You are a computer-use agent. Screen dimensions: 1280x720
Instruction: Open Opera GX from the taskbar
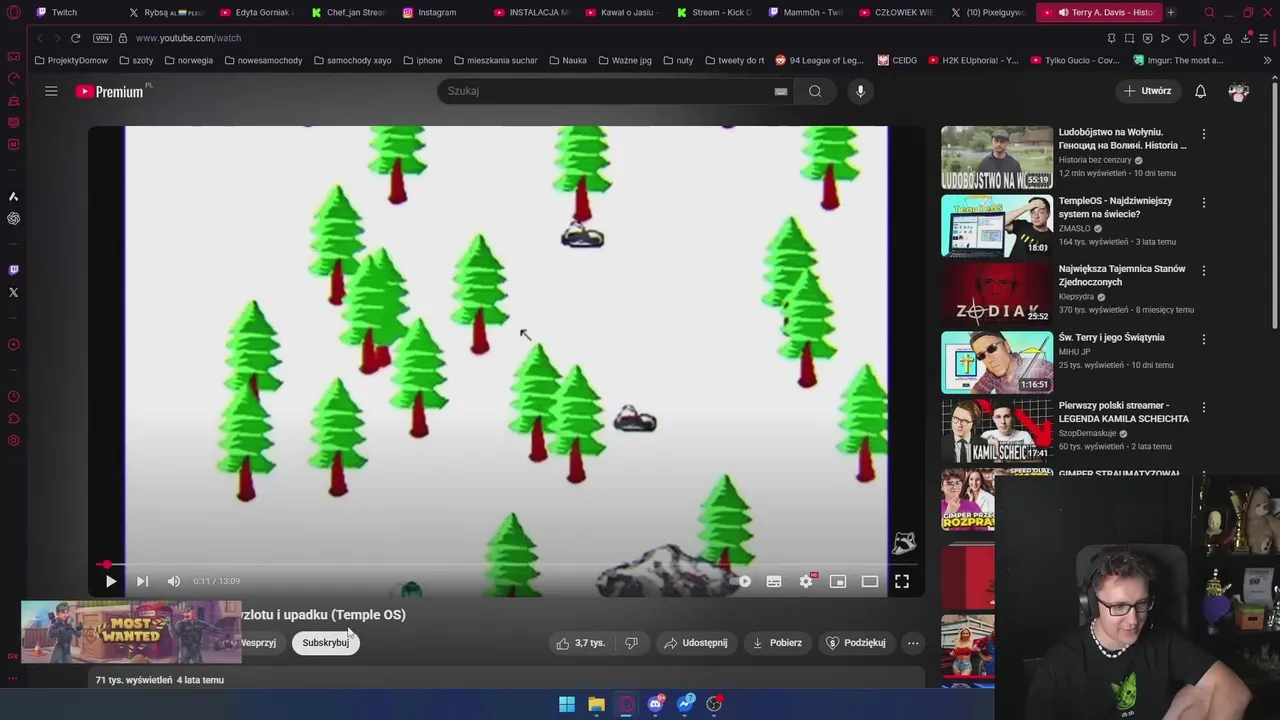[626, 704]
